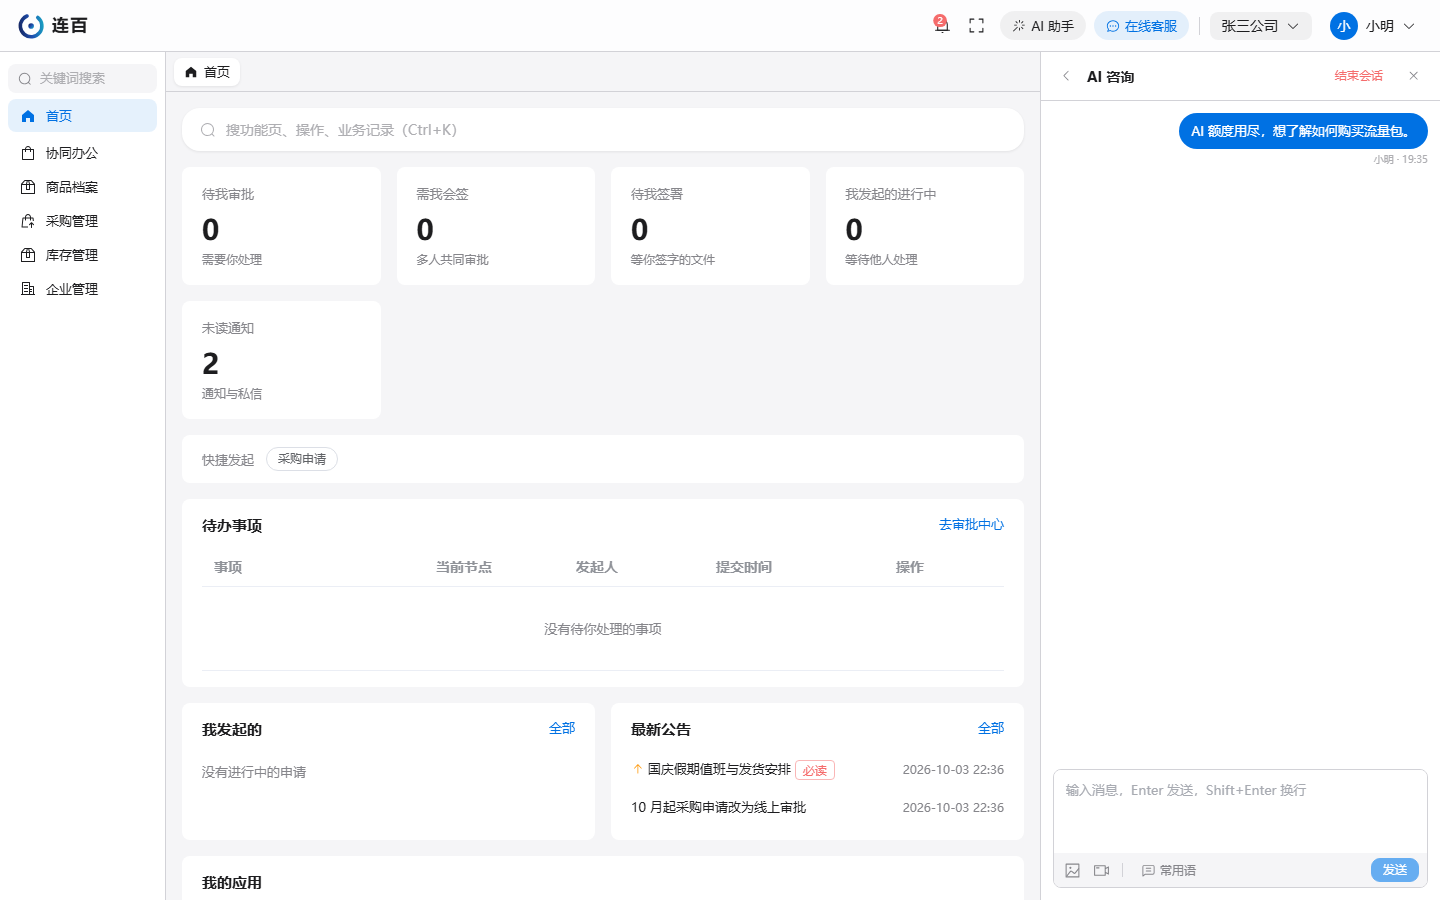Click into the chat message input box

coord(1240,811)
